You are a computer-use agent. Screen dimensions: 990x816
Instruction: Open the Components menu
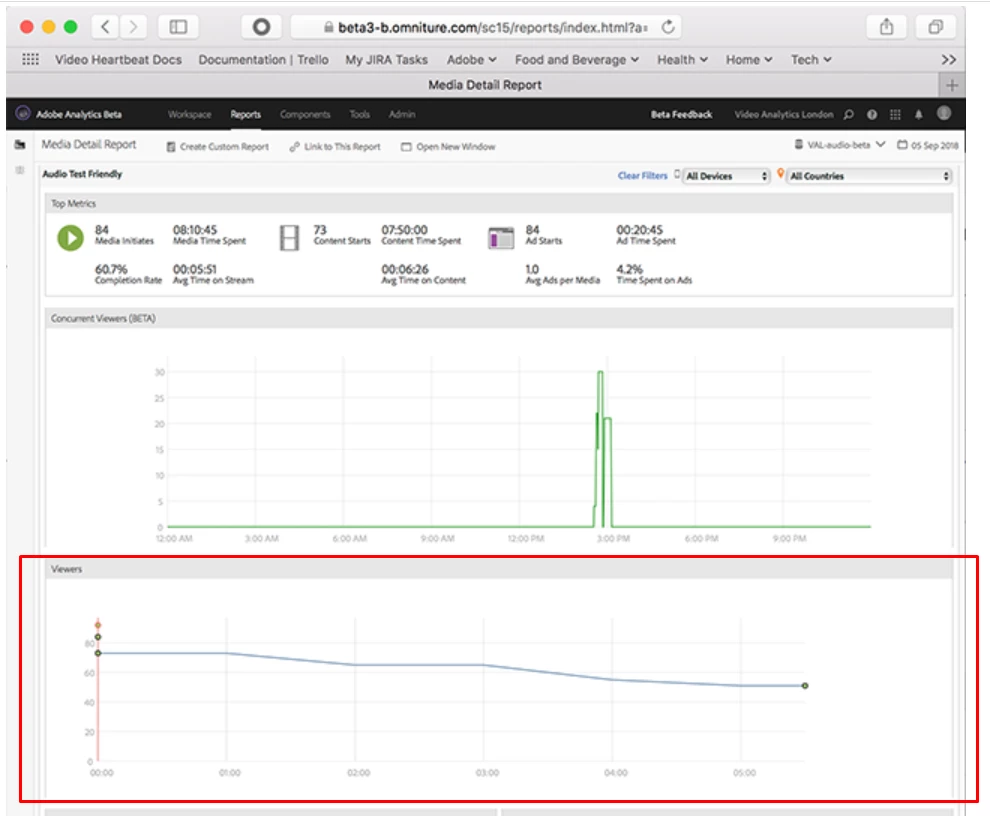coord(305,114)
